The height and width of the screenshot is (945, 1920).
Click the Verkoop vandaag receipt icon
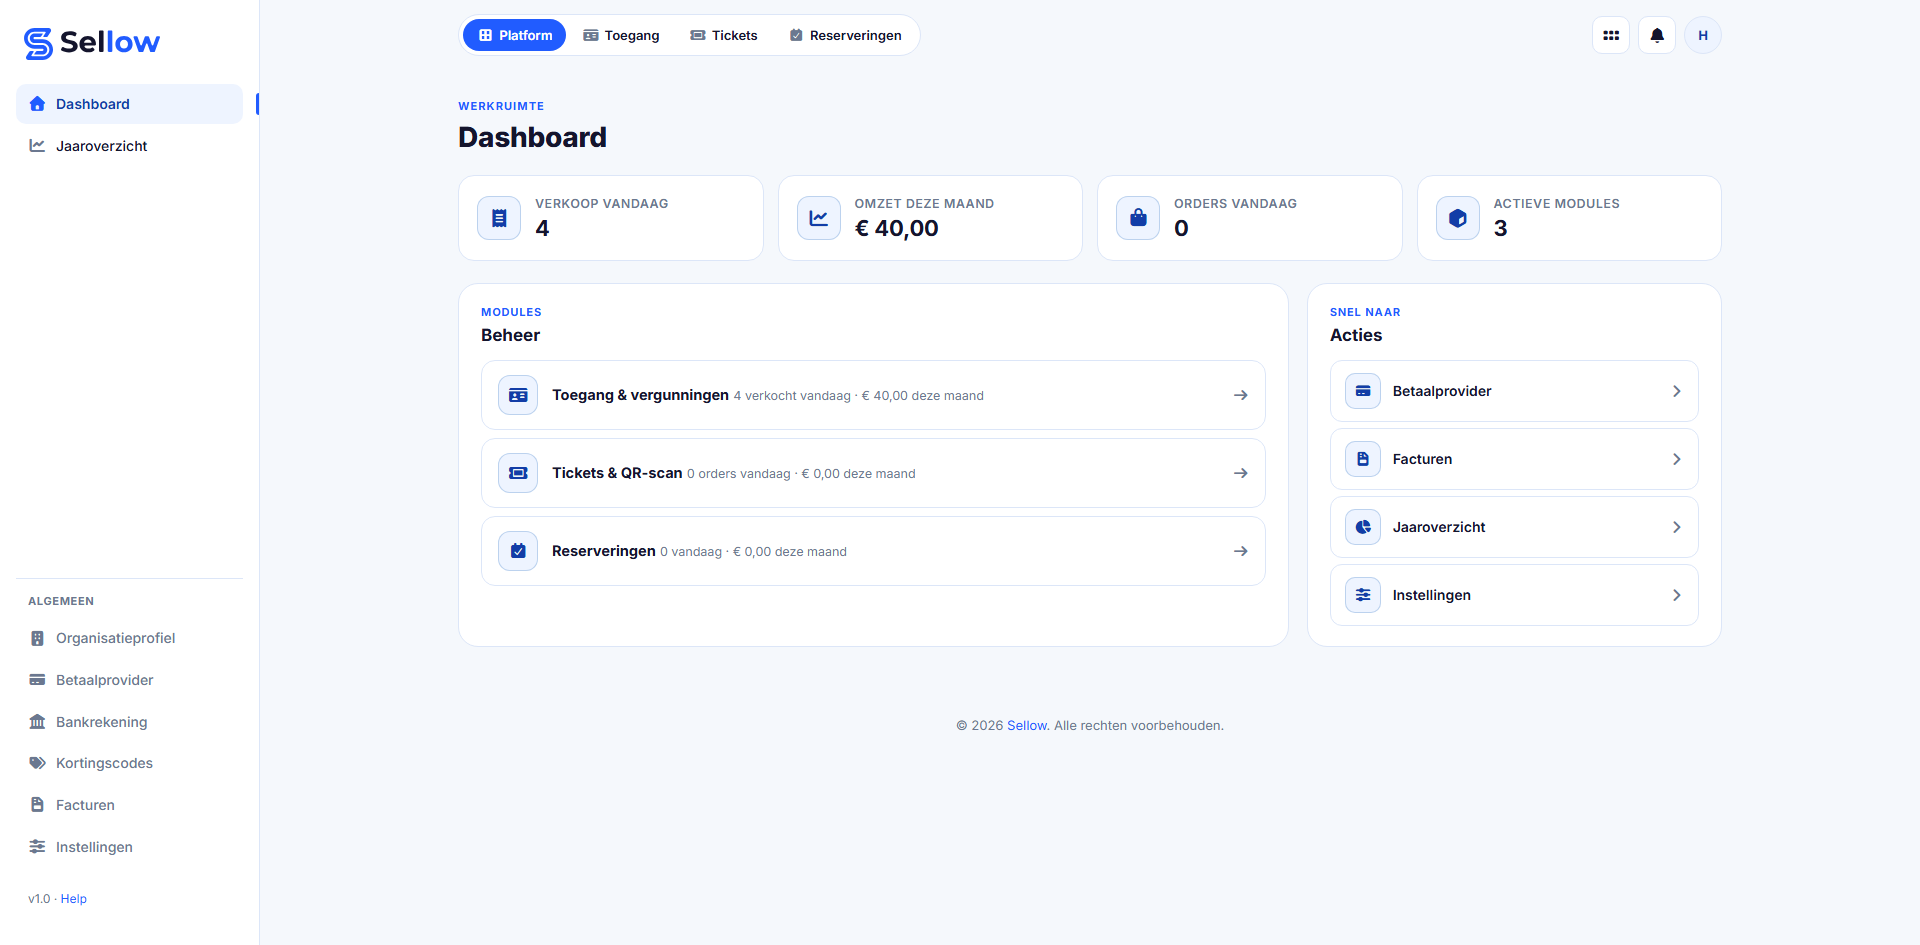tap(499, 218)
